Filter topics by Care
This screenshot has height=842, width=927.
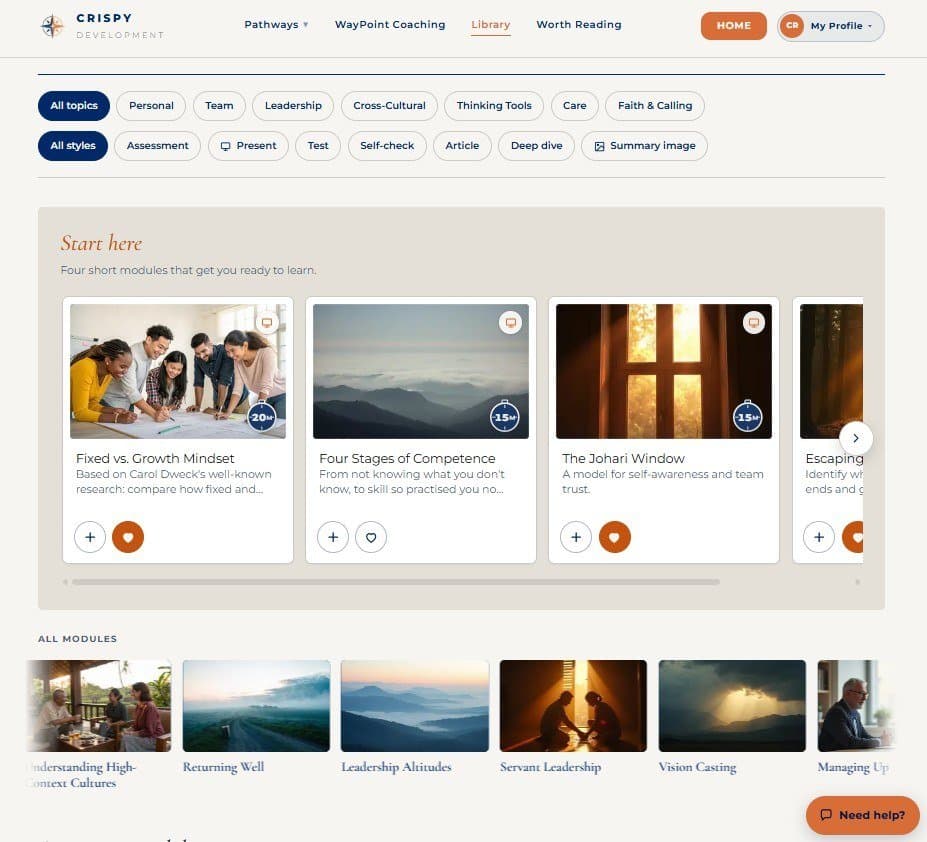pyautogui.click(x=575, y=106)
